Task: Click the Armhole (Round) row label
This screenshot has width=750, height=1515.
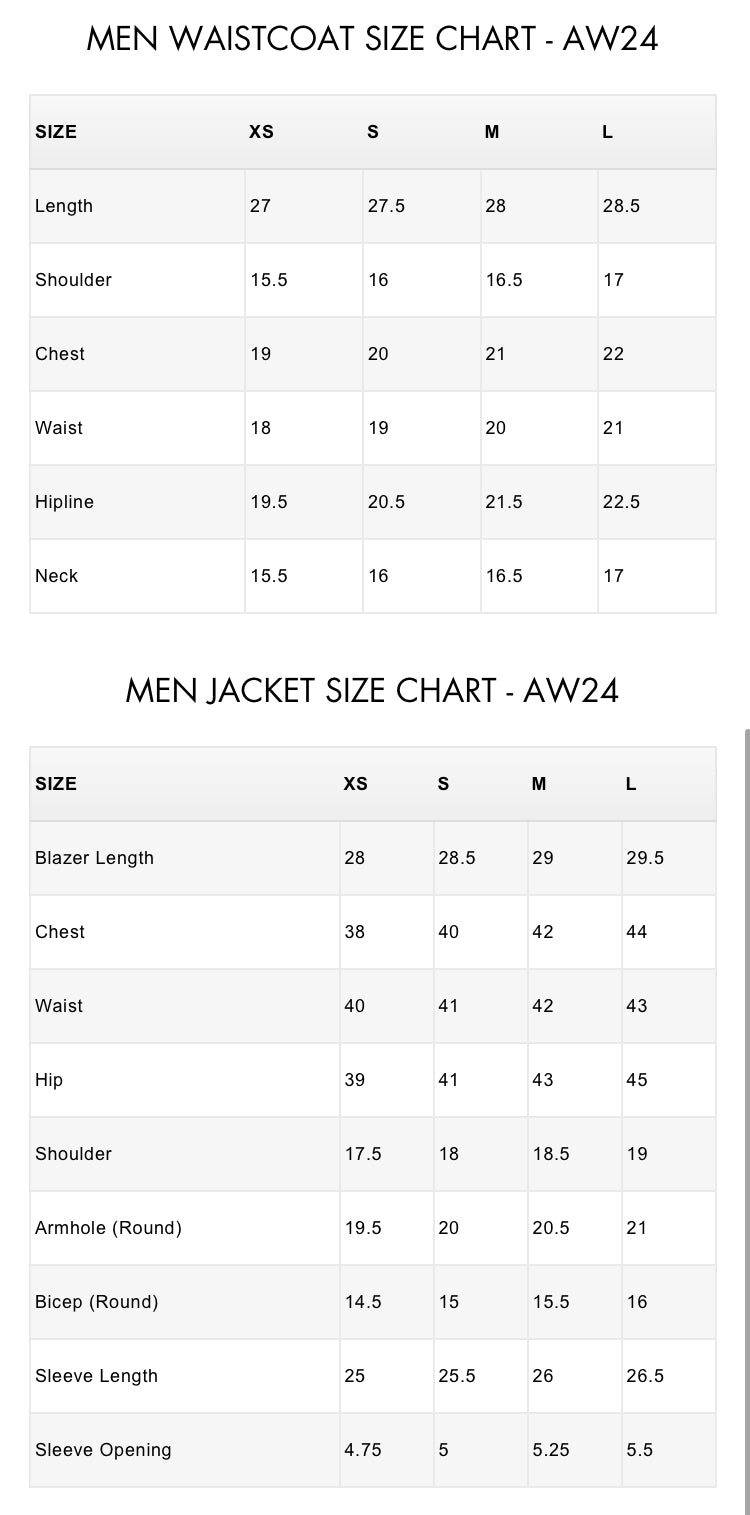Action: point(109,1228)
